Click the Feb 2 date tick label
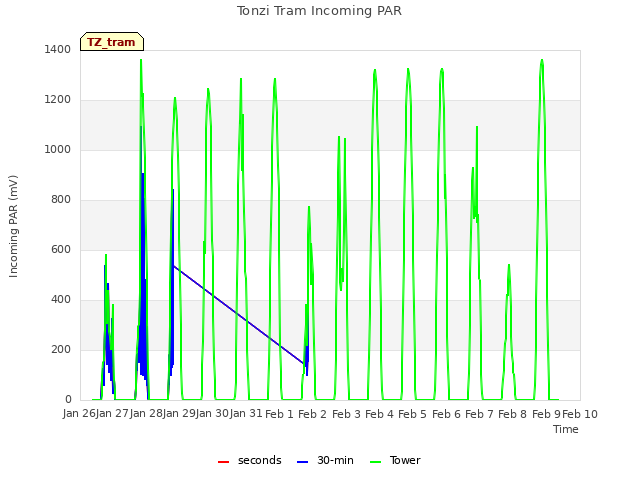Screen dimensions: 640x480 coord(312,414)
